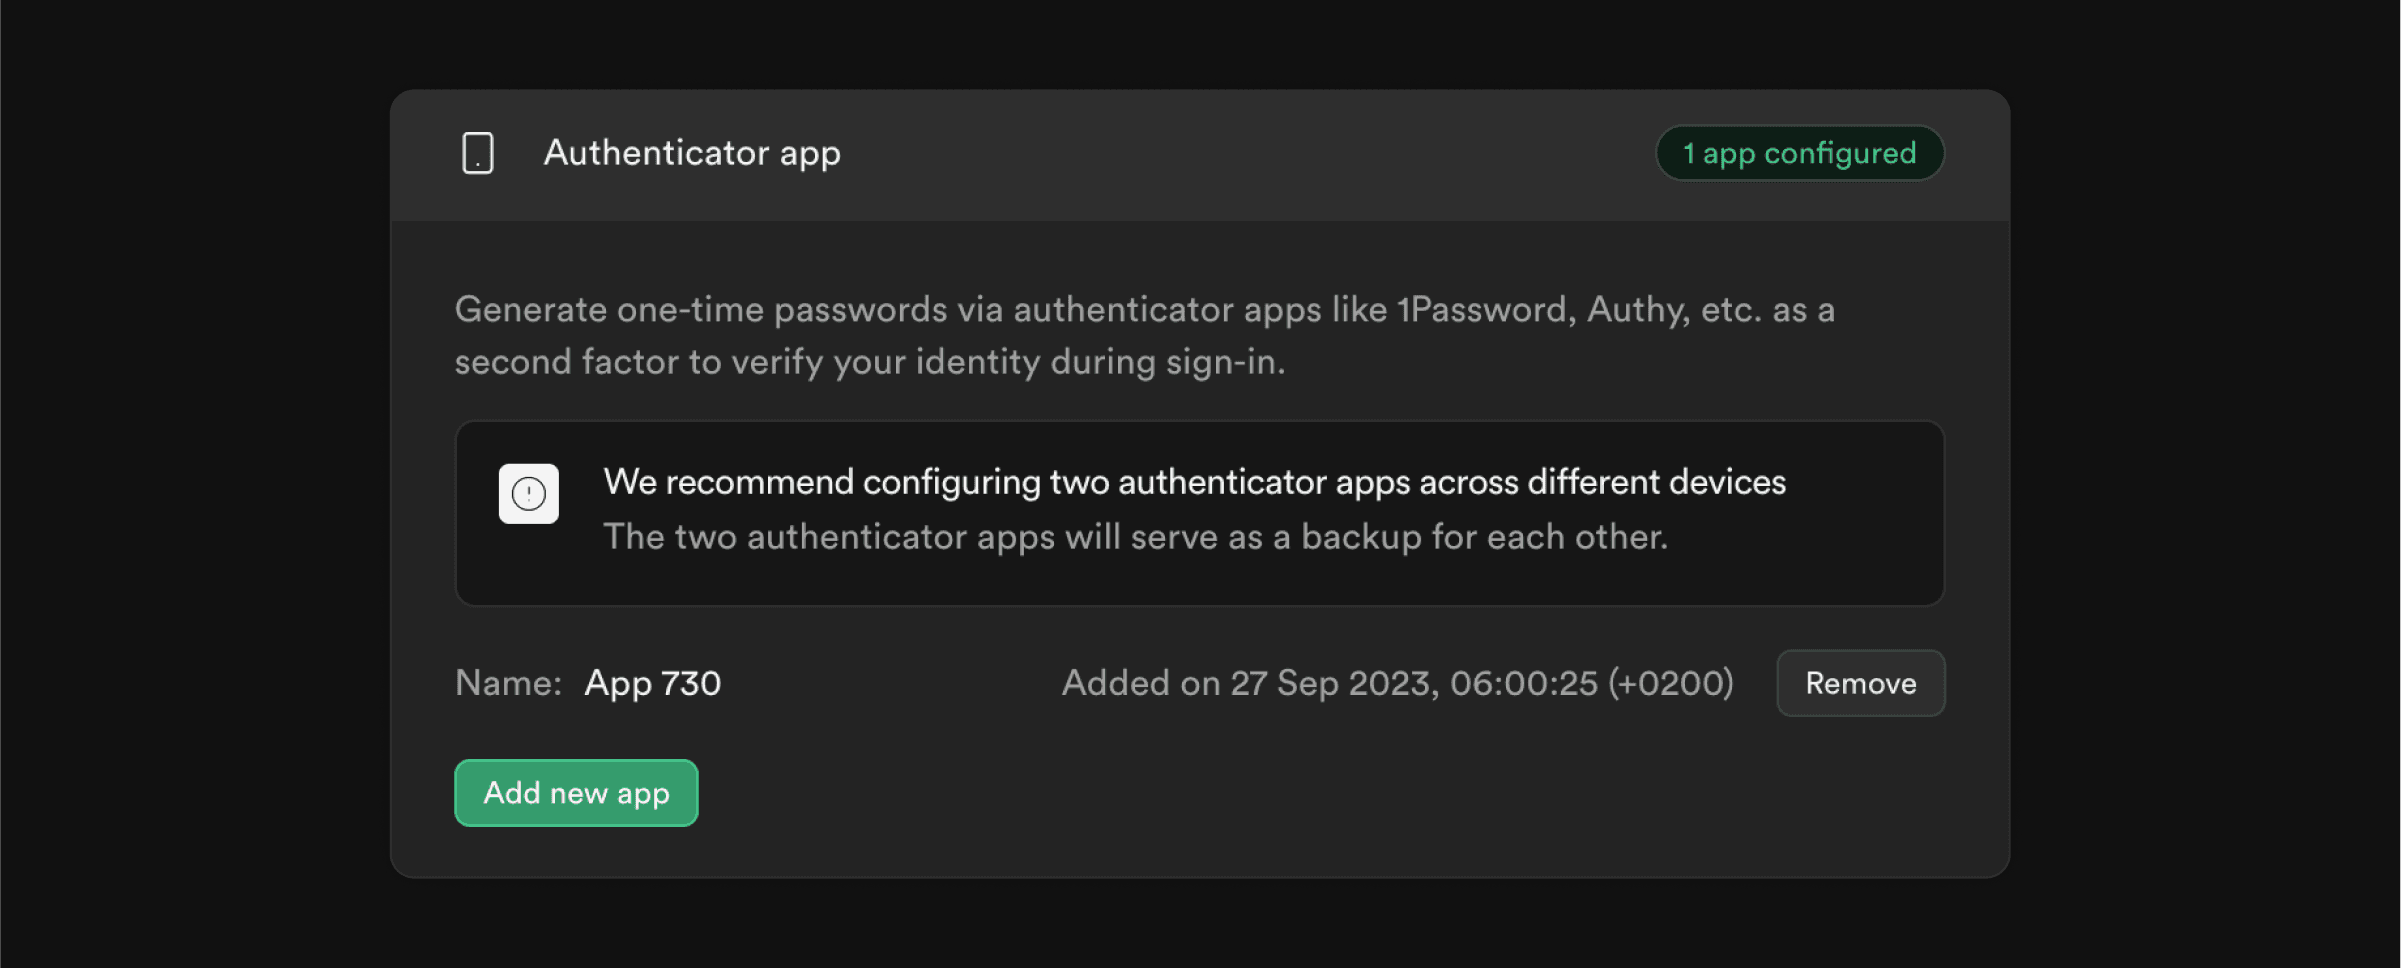Screen dimensions: 2401x968
Task: Add a new authenticator app
Action: coord(576,793)
